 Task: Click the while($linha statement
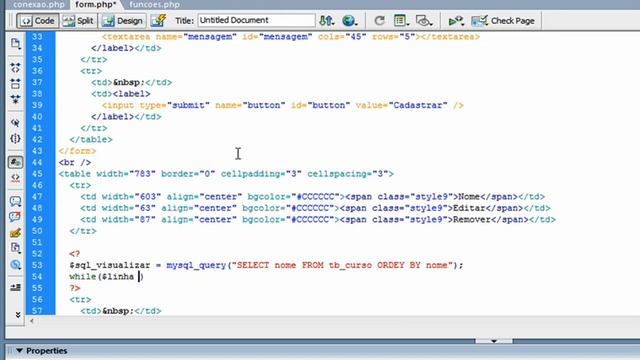(102, 277)
